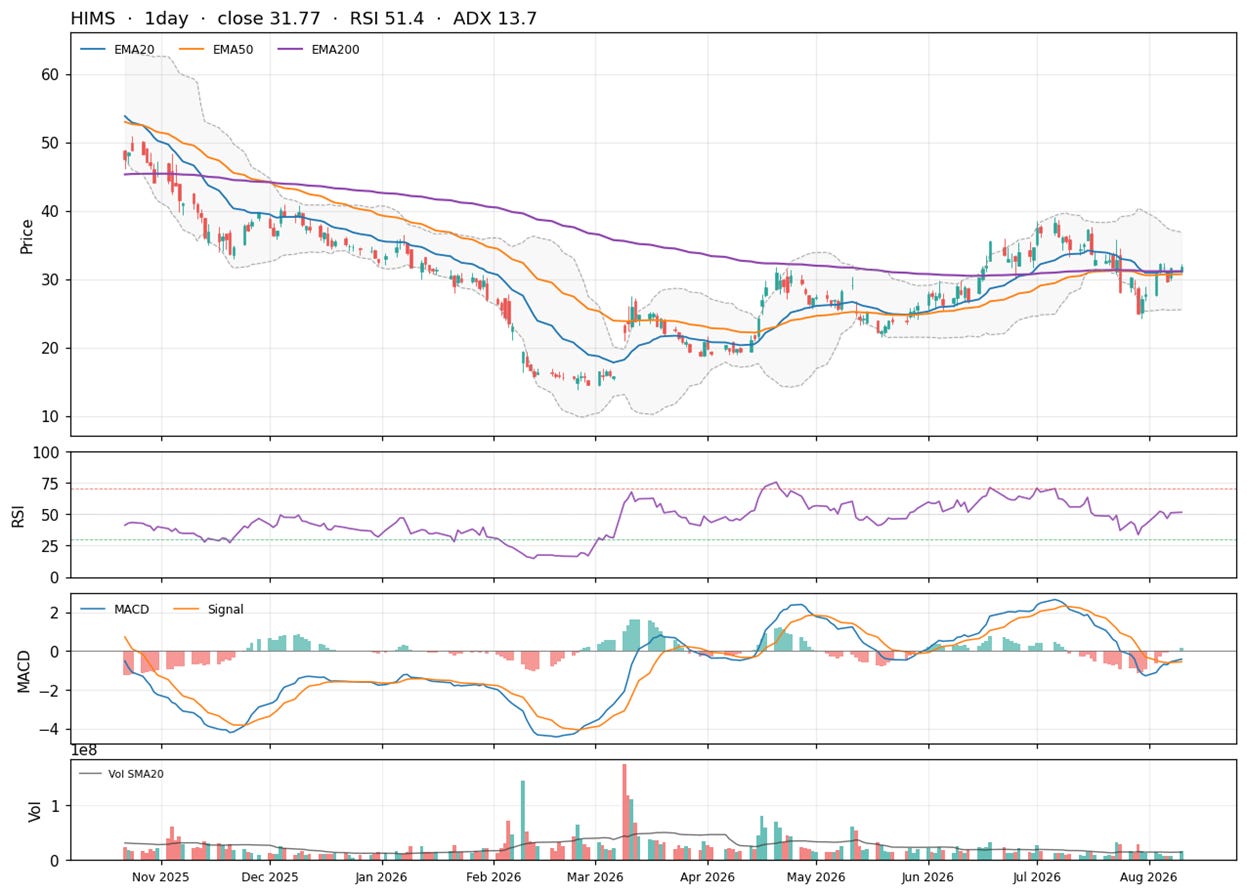Click the orange EMA50 legend line swatch
Image resolution: width=1247 pixels, height=894 pixels.
[x=192, y=49]
